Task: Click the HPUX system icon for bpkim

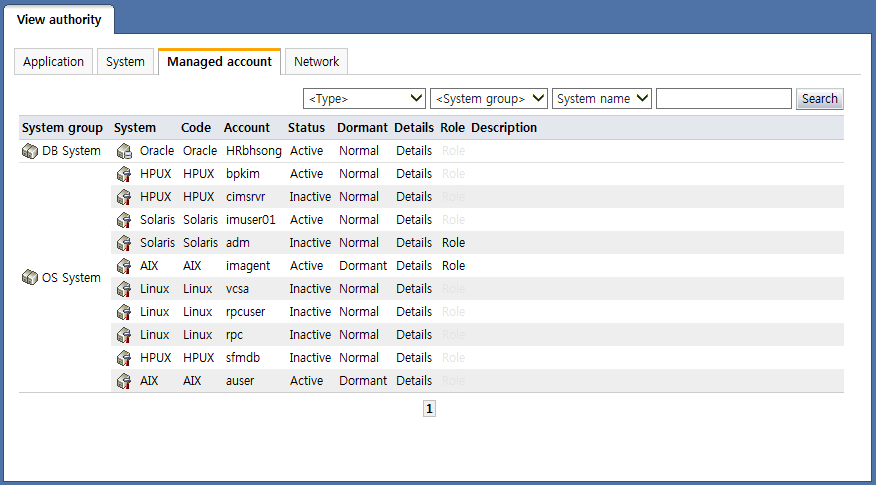Action: click(x=124, y=174)
